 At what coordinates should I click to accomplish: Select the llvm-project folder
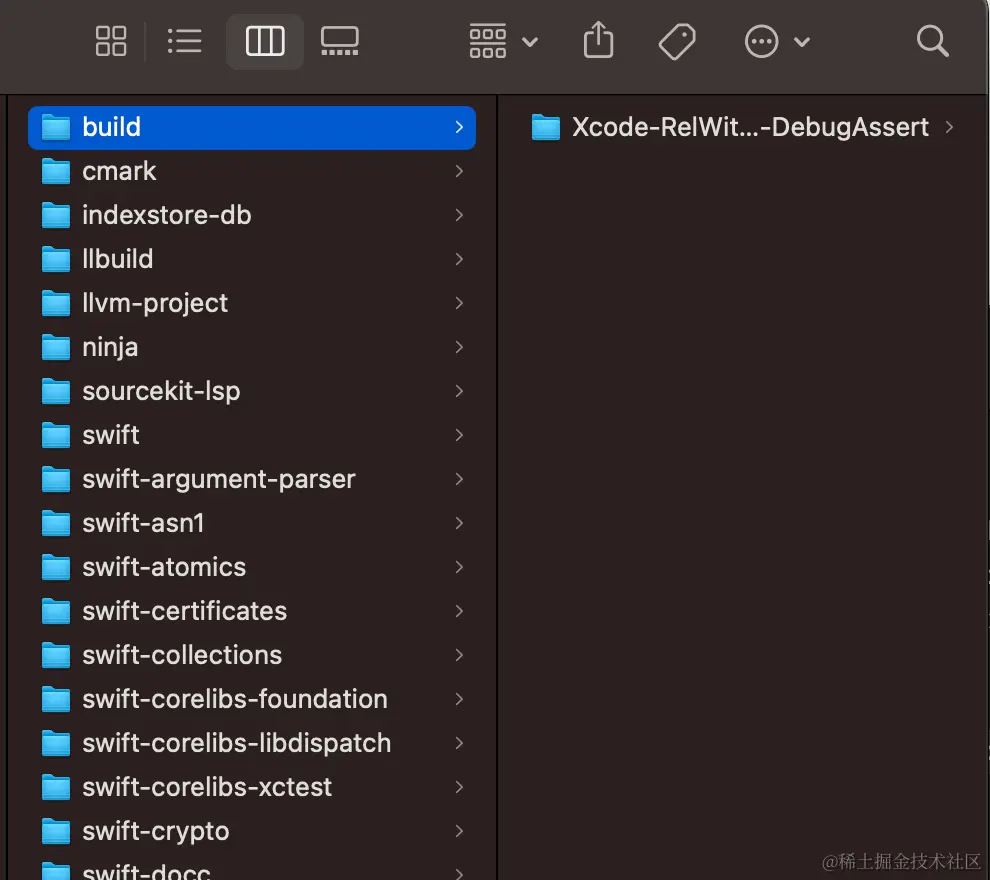(252, 303)
